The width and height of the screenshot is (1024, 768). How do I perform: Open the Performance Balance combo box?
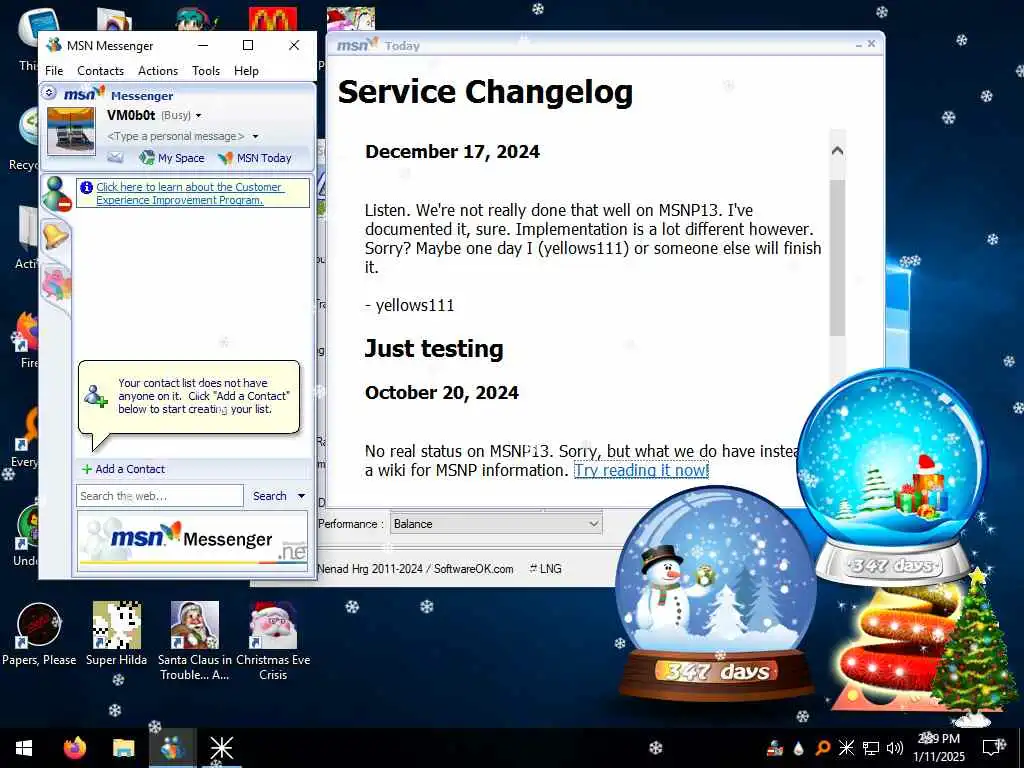[496, 524]
